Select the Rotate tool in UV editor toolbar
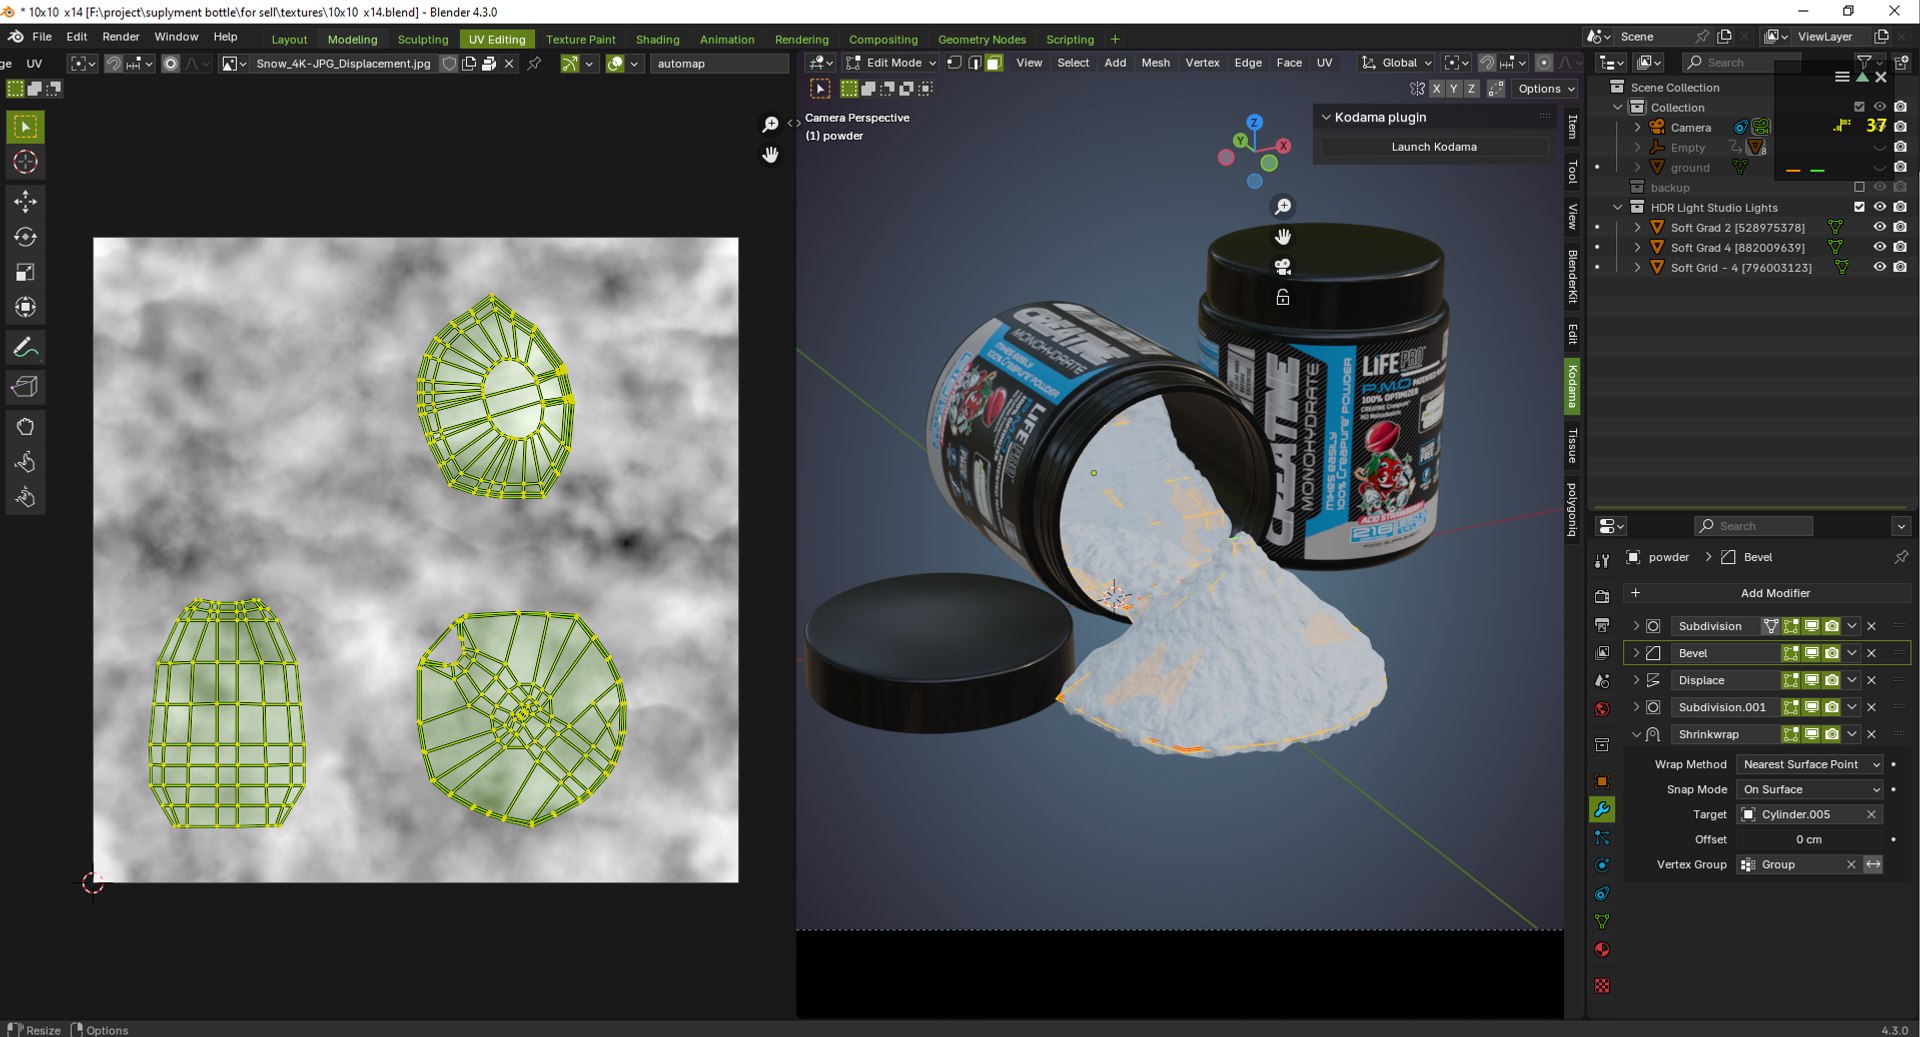This screenshot has width=1920, height=1037. coord(25,237)
